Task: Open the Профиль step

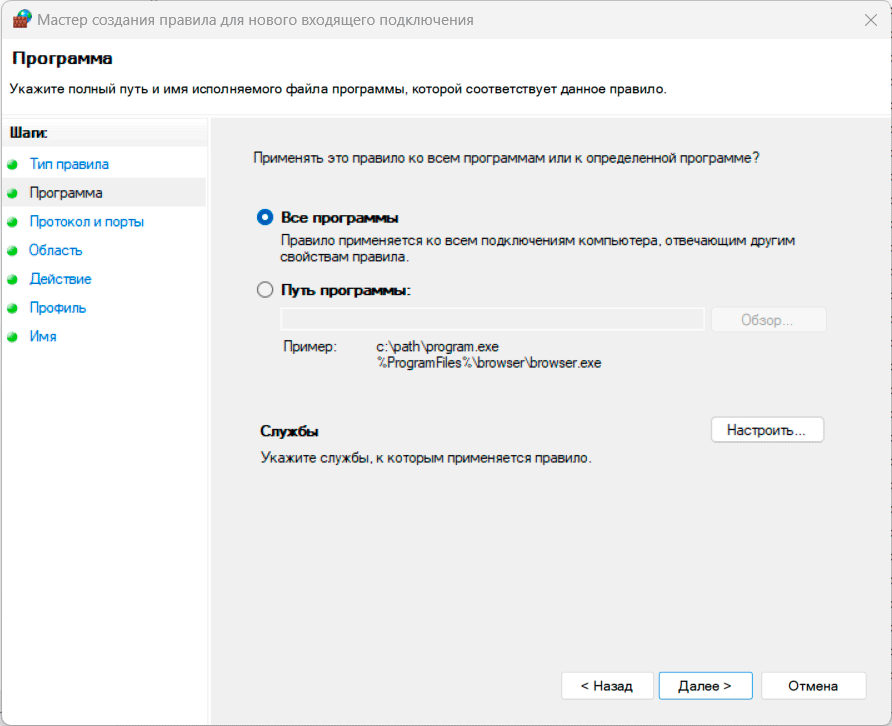Action: coord(58,308)
